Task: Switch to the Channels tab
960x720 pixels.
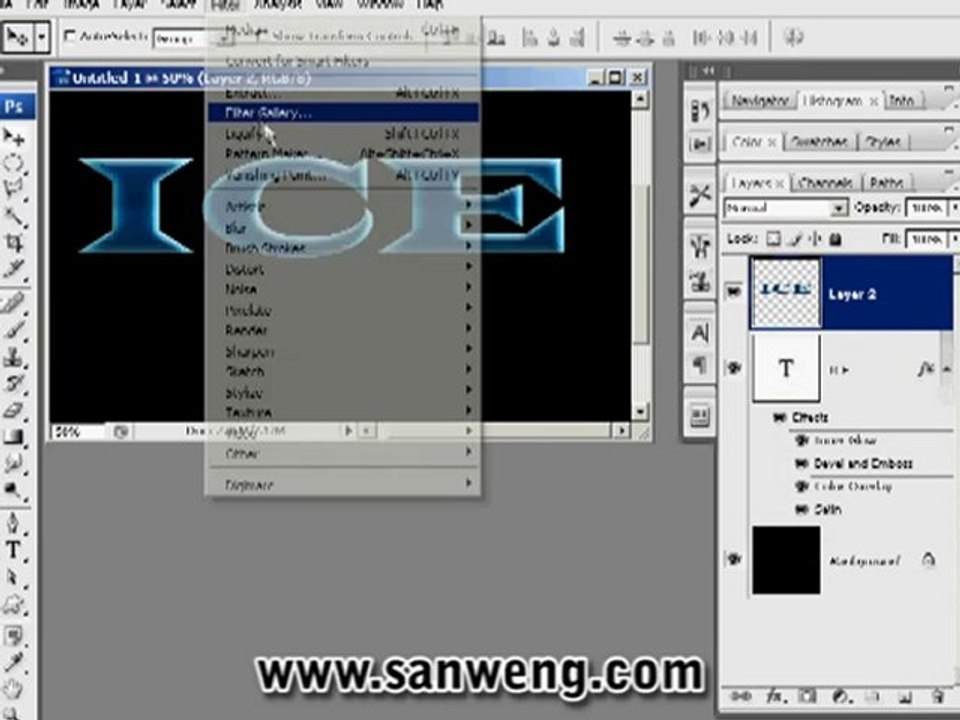Action: tap(825, 182)
